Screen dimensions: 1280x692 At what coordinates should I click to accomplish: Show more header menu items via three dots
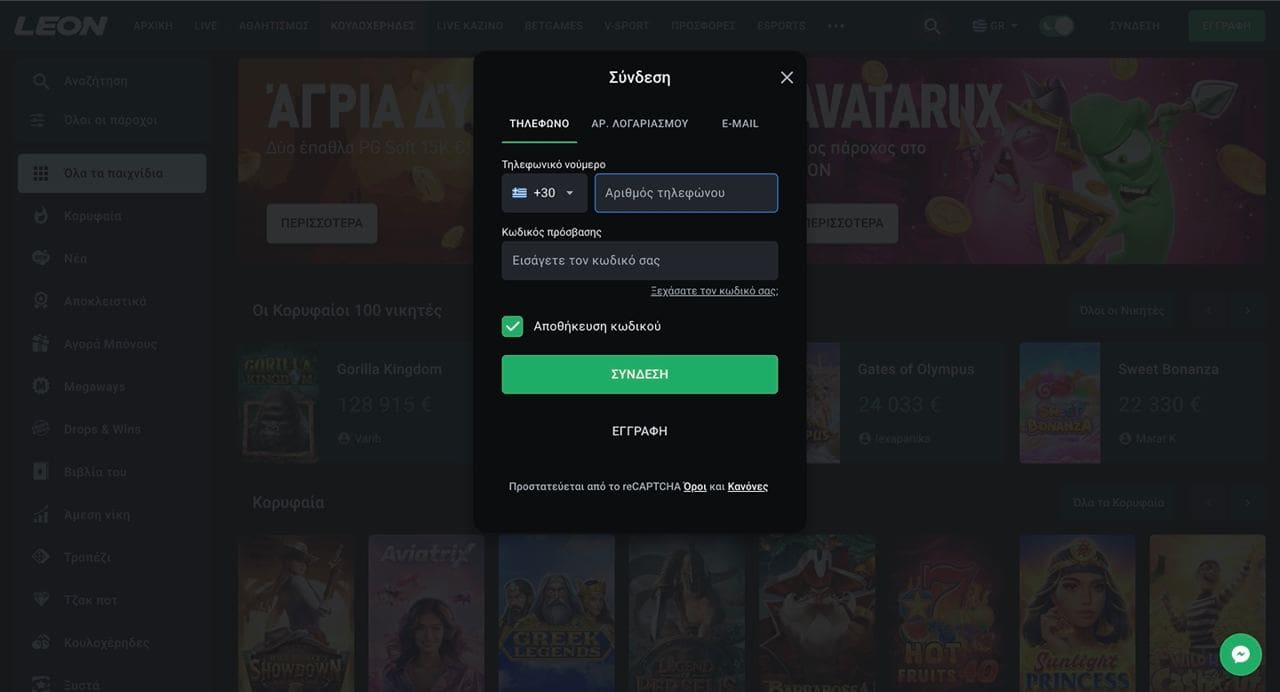tap(836, 26)
